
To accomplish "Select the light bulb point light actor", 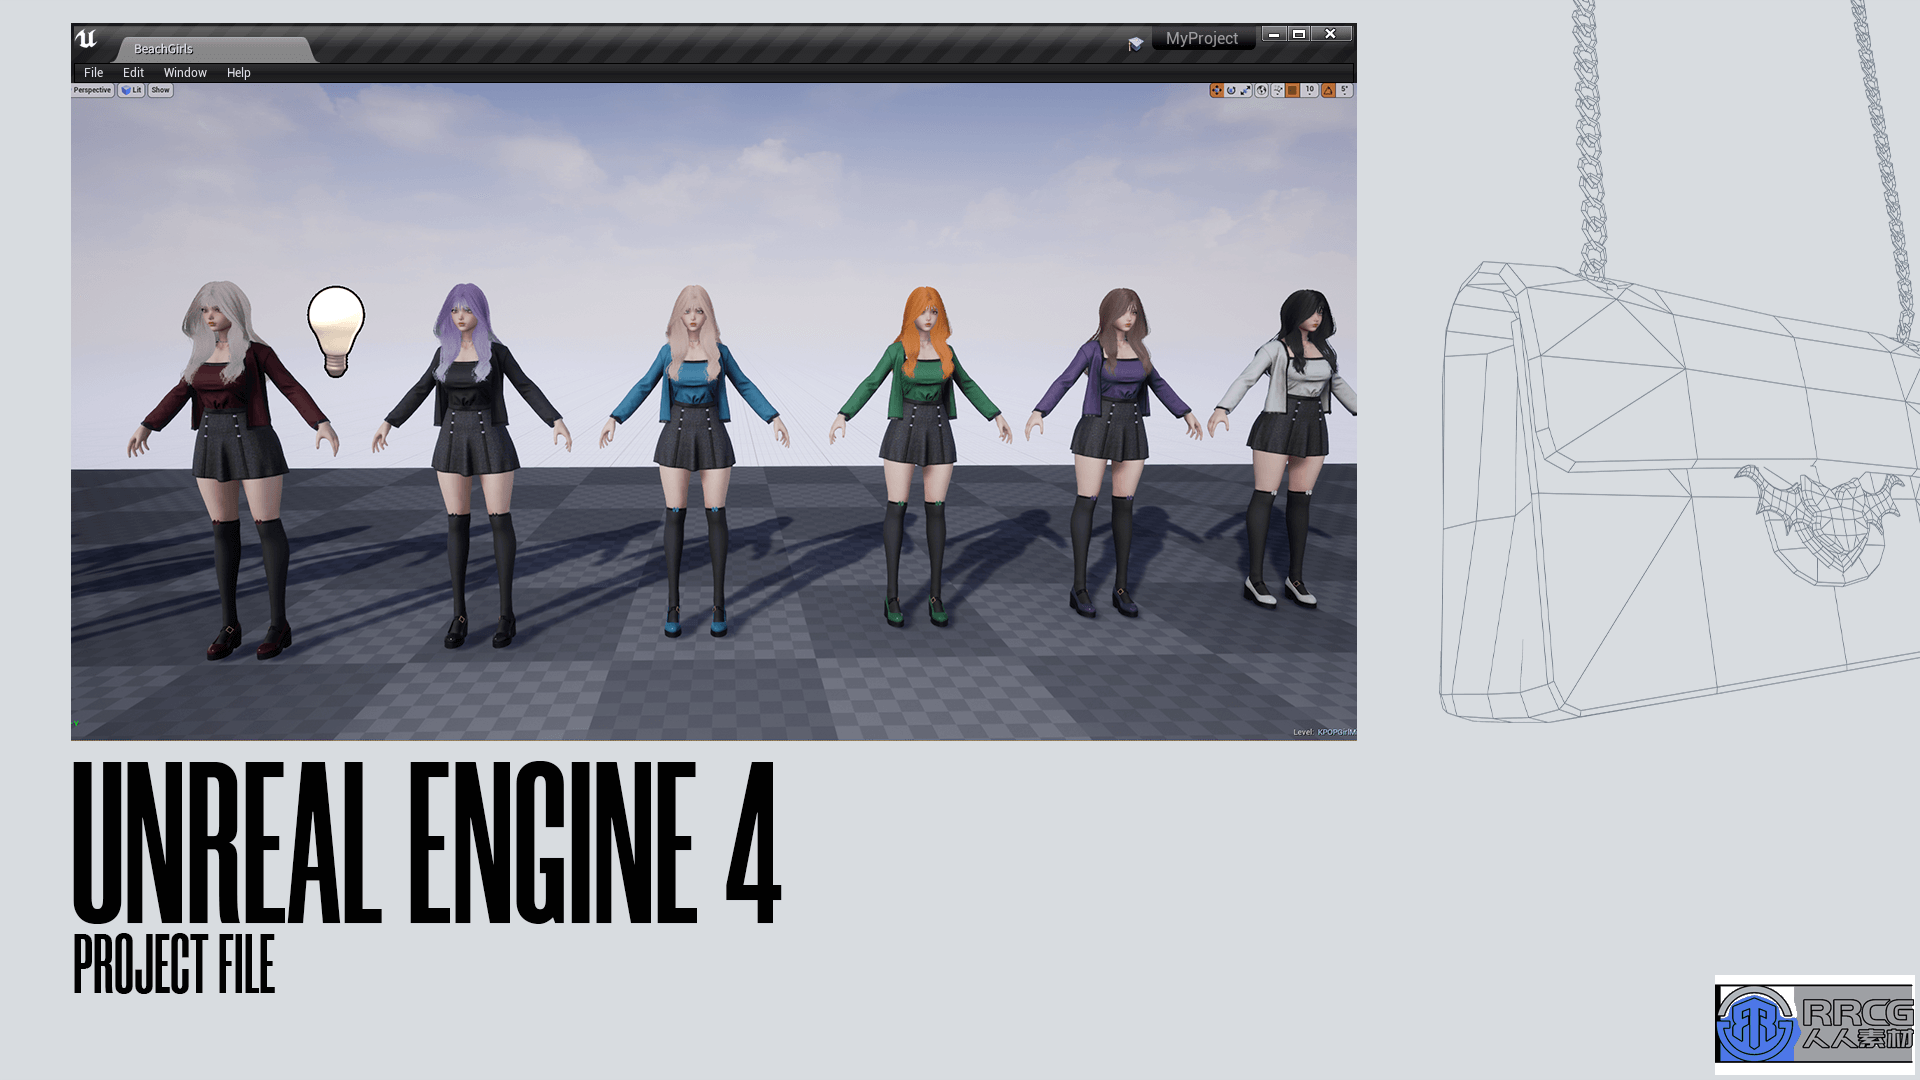I will click(x=336, y=331).
